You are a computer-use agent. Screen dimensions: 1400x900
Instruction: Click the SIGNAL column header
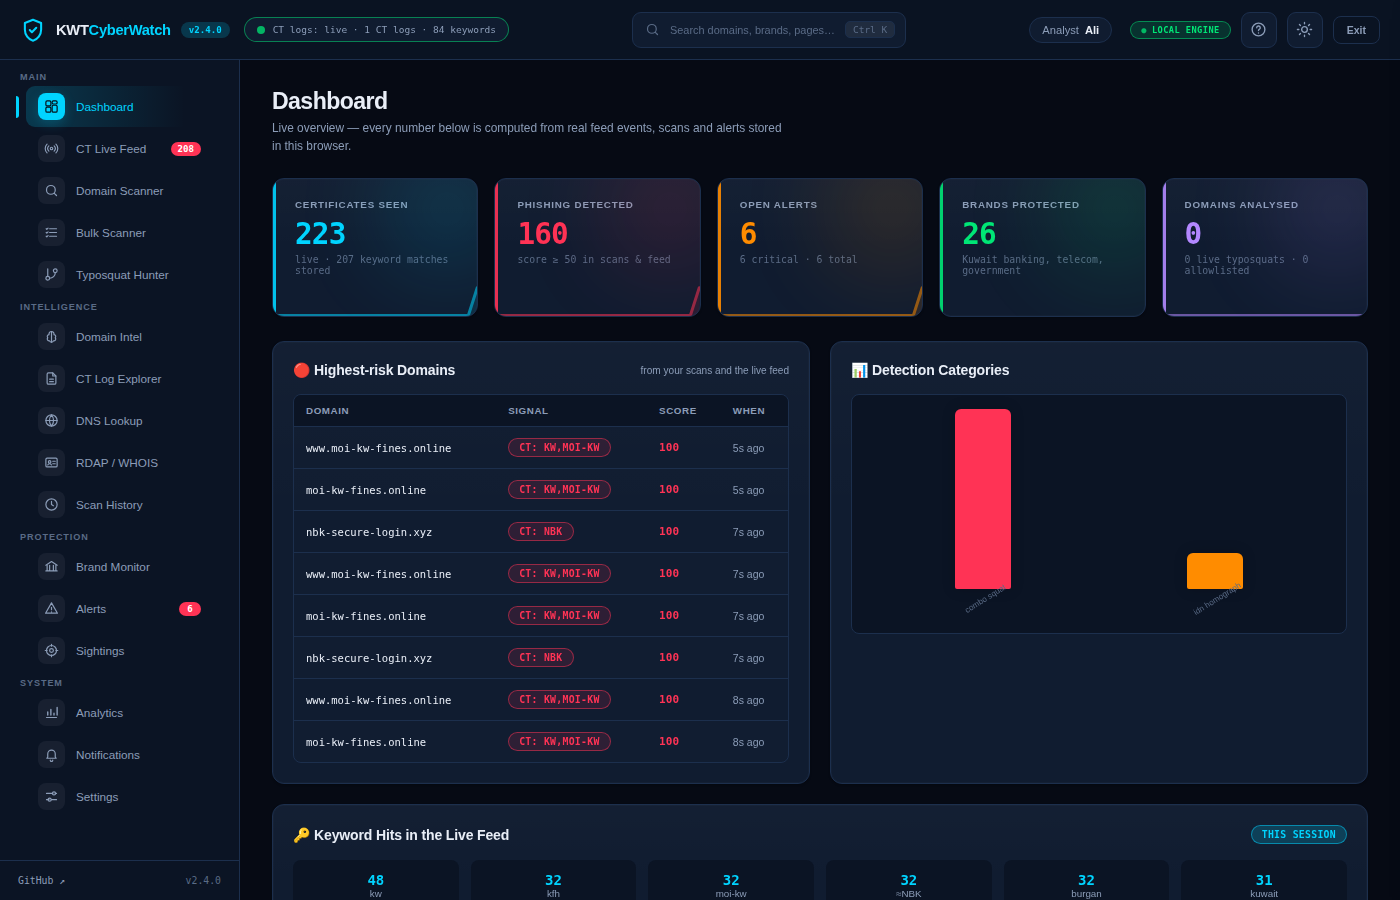[528, 411]
